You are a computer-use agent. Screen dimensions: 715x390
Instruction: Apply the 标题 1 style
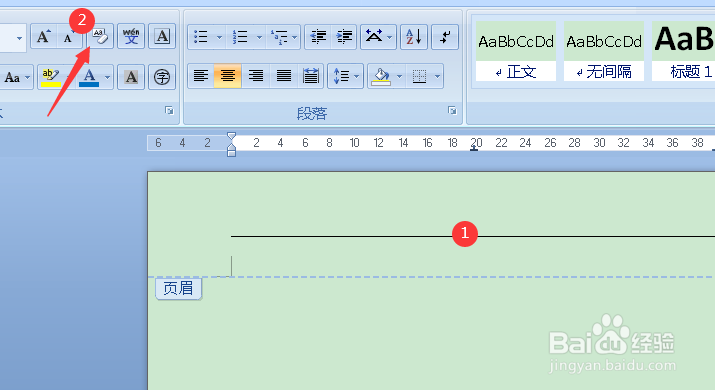point(683,51)
